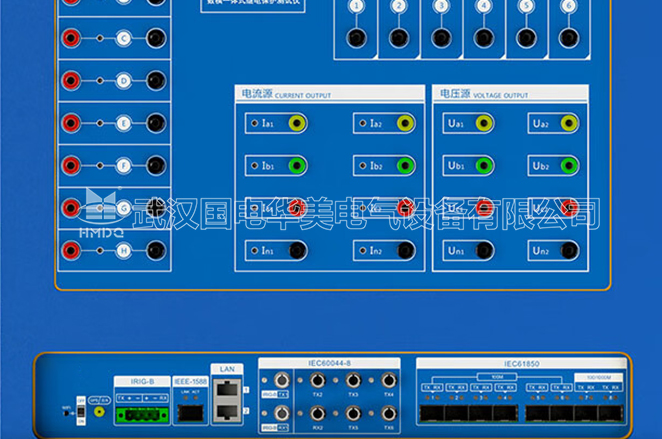Select the black Un1 voltage jack
Image resolution: width=662 pixels, height=439 pixels.
coord(484,251)
